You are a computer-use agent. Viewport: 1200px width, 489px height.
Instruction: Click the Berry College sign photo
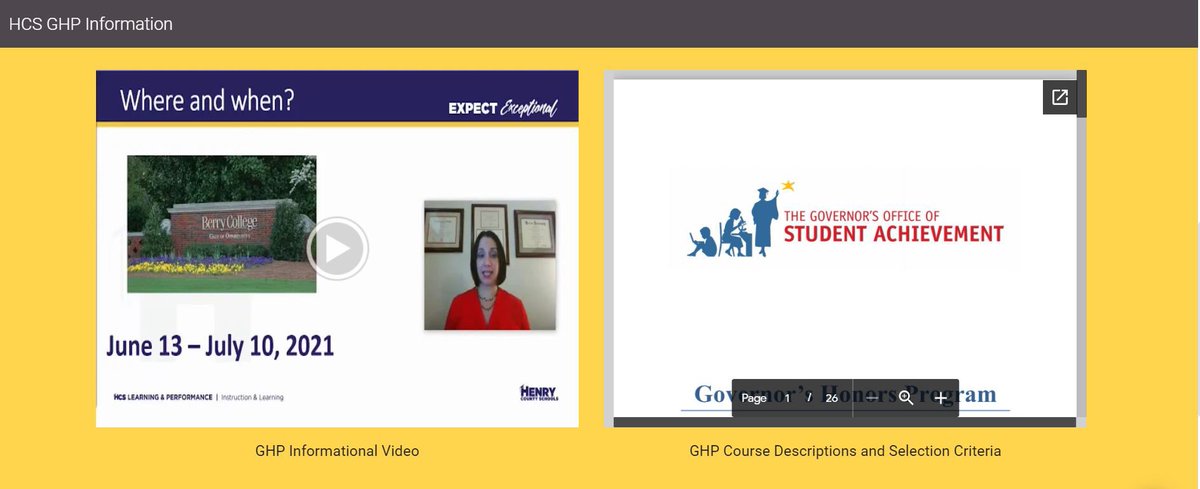coord(221,224)
